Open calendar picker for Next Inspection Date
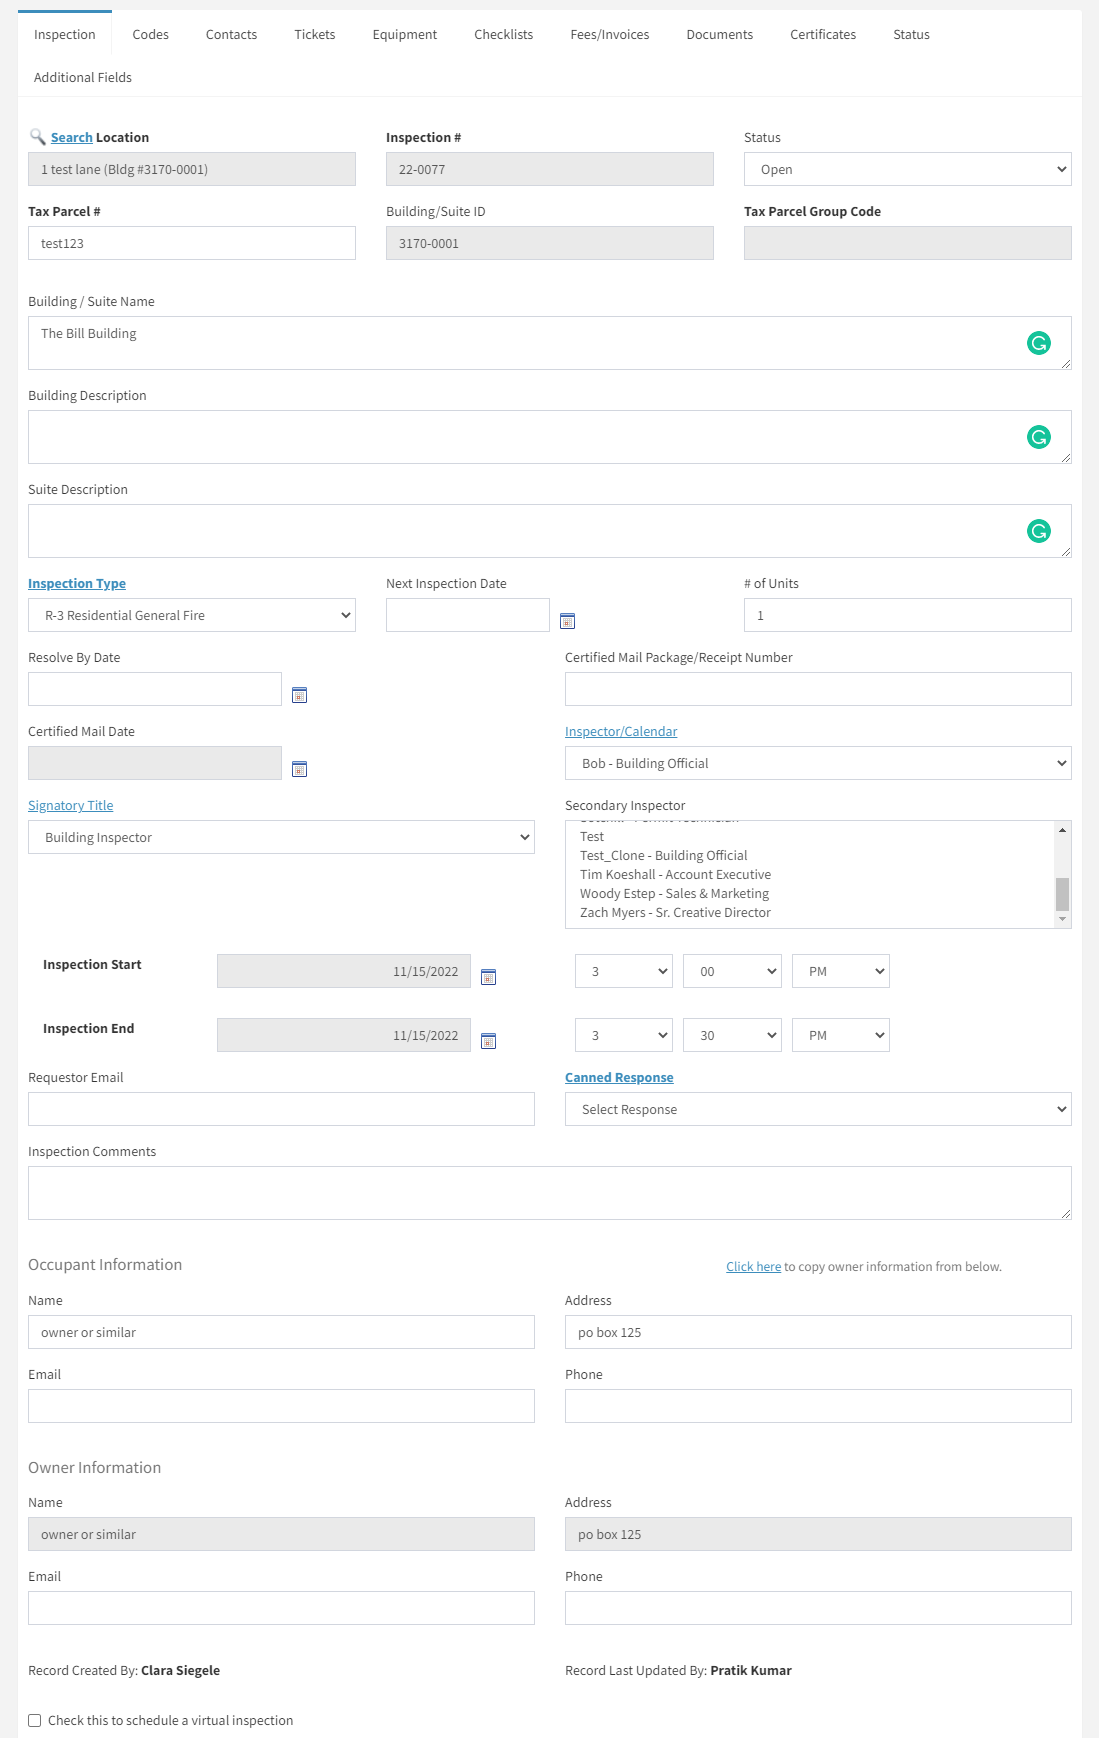1099x1738 pixels. click(x=567, y=621)
